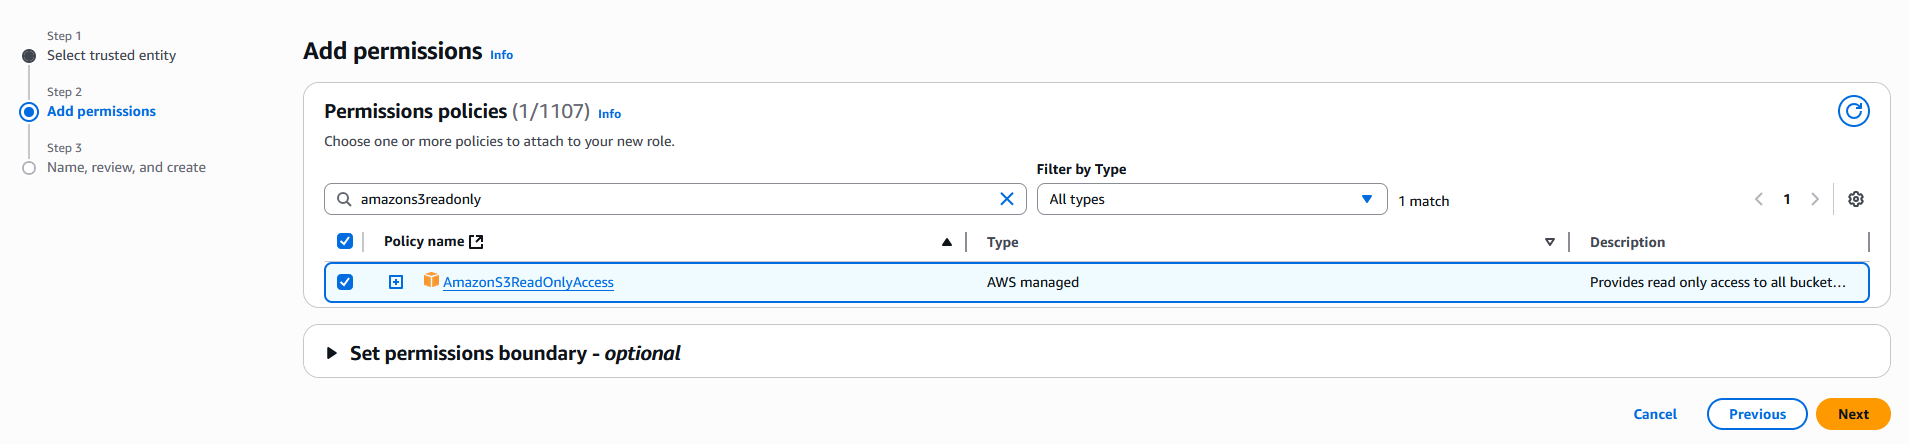Open the AmazonS3ReadOnlyAccess policy link
Image resolution: width=1909 pixels, height=444 pixels.
click(x=528, y=283)
